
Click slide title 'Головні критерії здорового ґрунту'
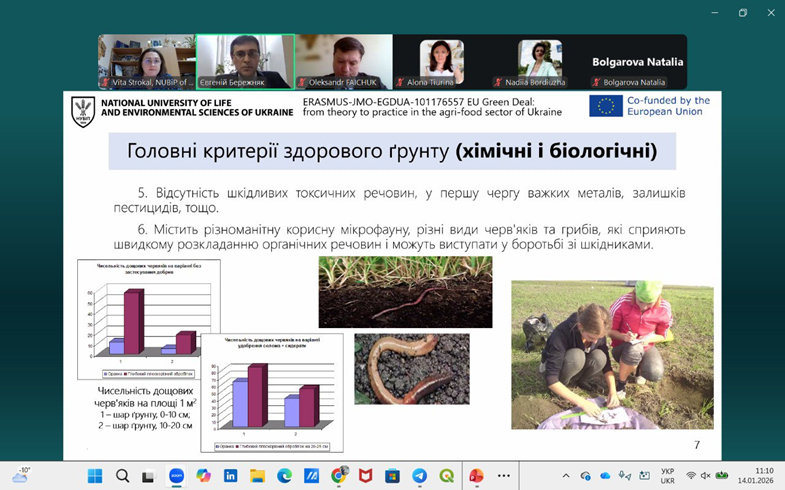click(288, 151)
